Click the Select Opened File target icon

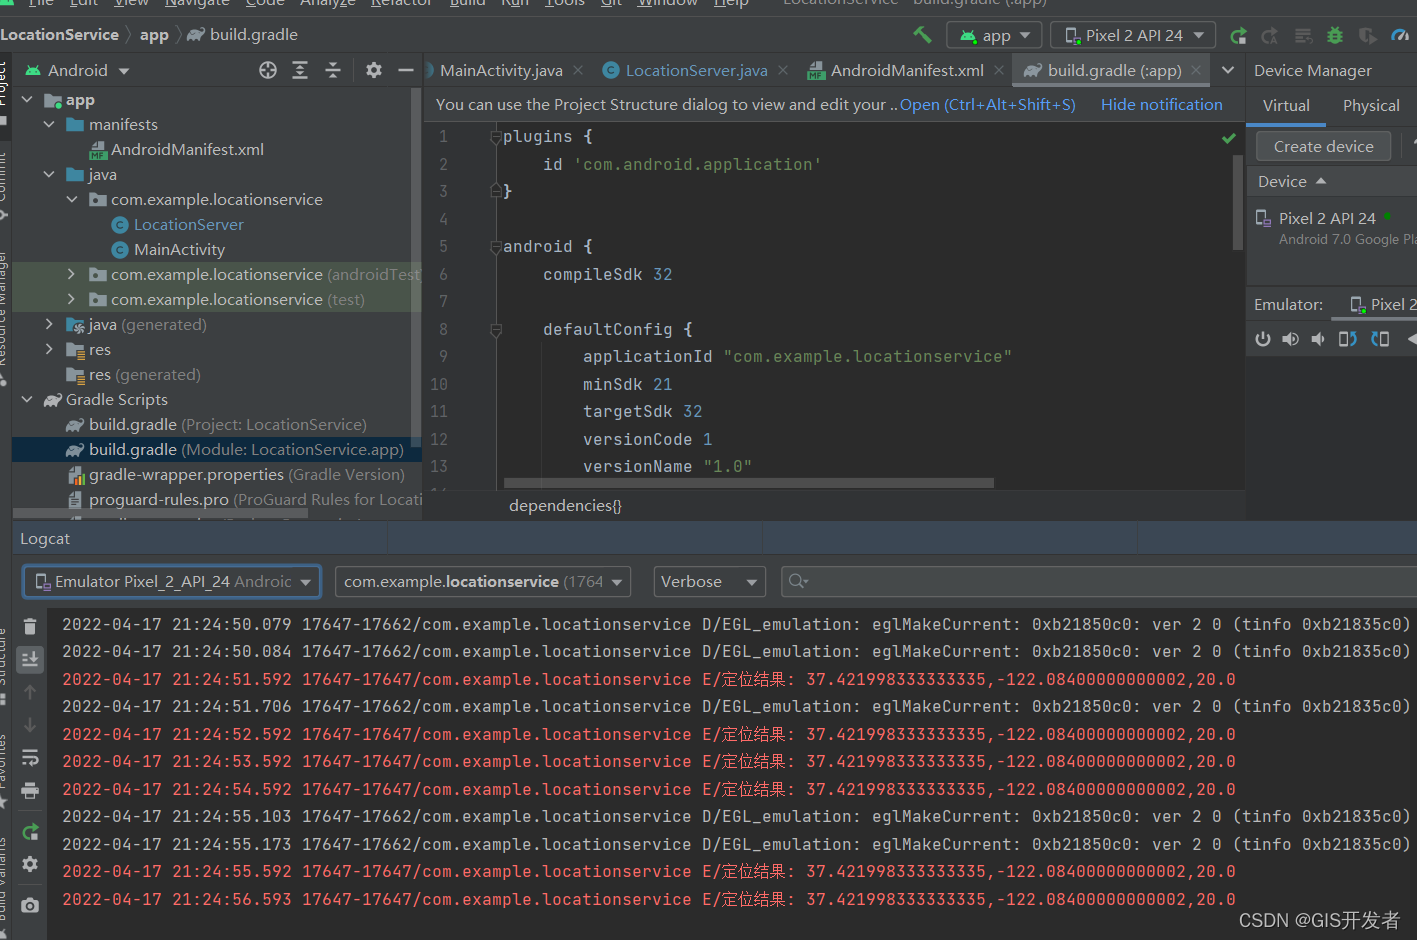click(268, 70)
